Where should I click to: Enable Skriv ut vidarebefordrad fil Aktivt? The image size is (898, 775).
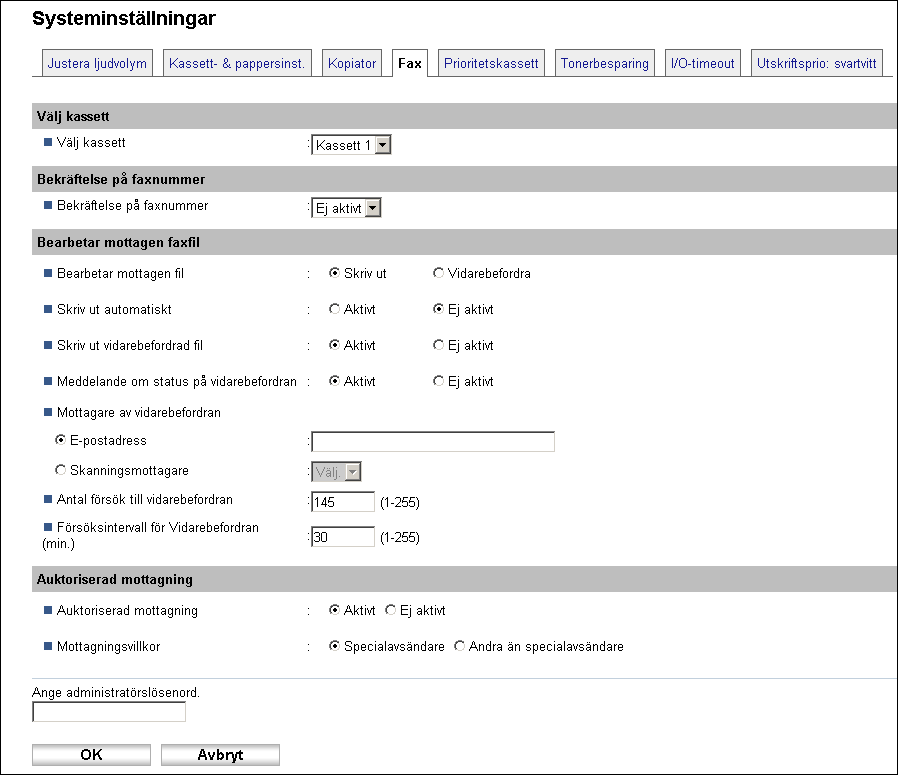pos(334,345)
